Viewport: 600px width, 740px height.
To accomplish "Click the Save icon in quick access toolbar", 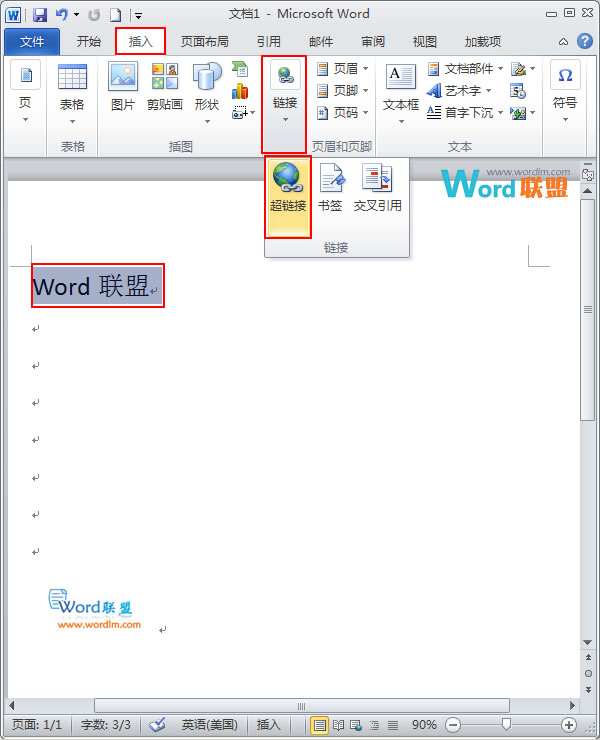I will point(40,15).
